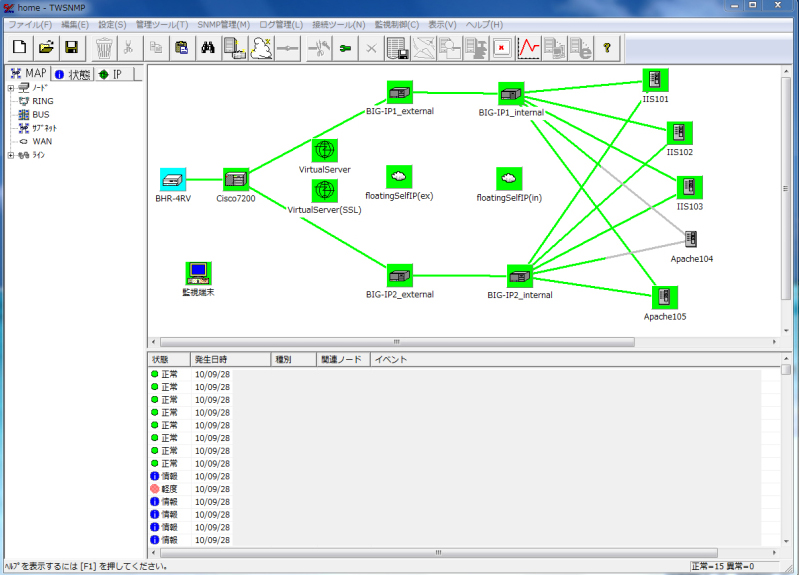Image resolution: width=799 pixels, height=575 pixels.
Task: Select the BIG-IP1_external node icon
Action: click(x=399, y=93)
